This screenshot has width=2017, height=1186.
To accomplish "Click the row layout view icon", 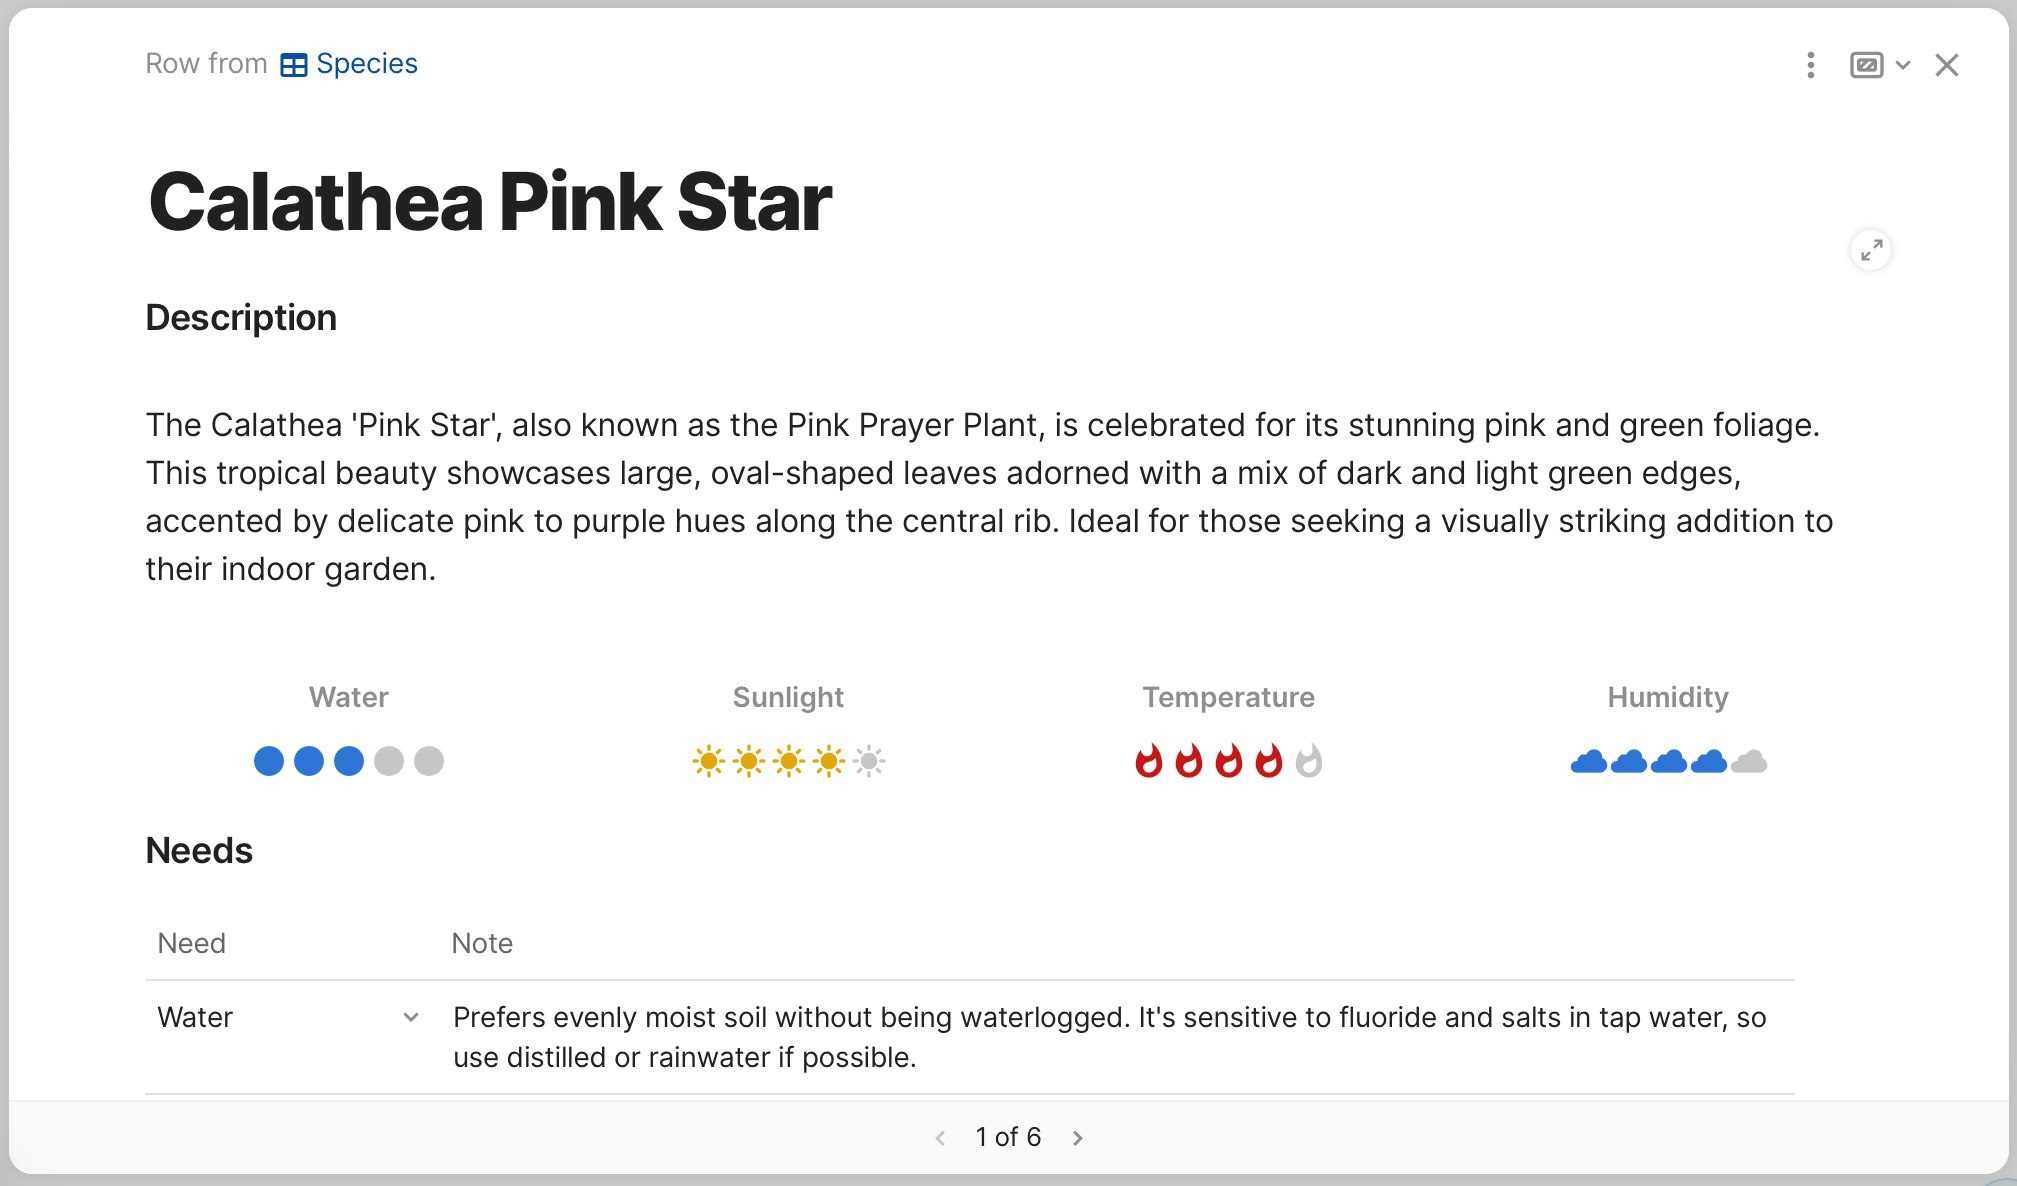I will click(1866, 65).
